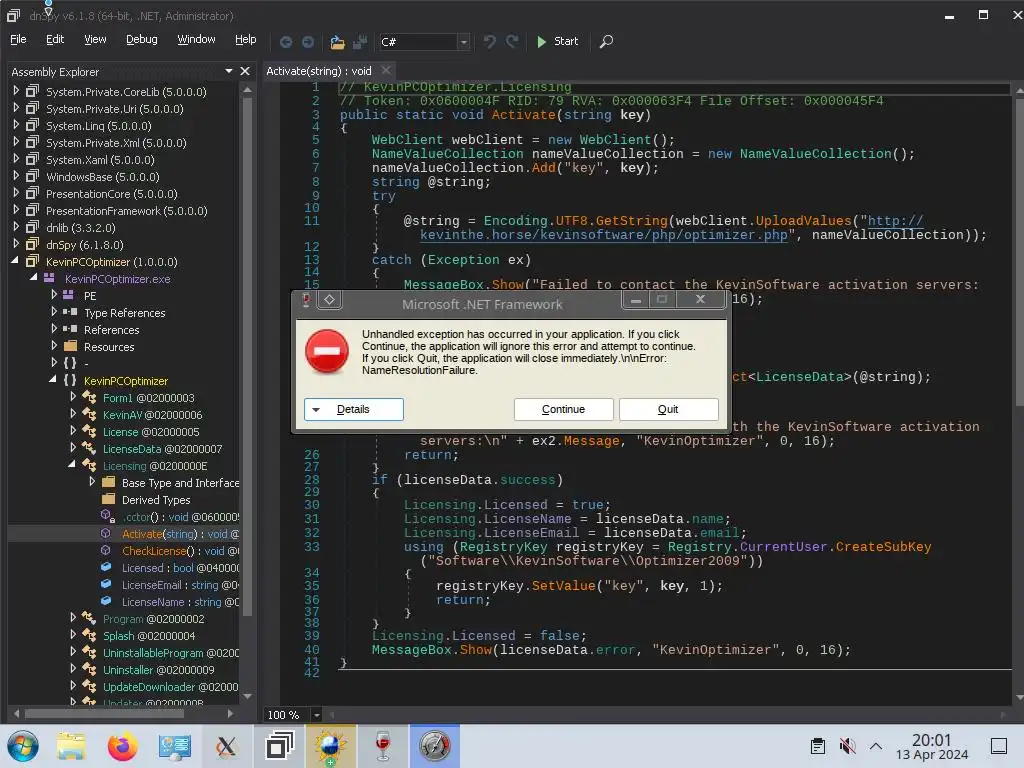Select the KevinAV class
This screenshot has width=1024, height=768.
tap(152, 415)
